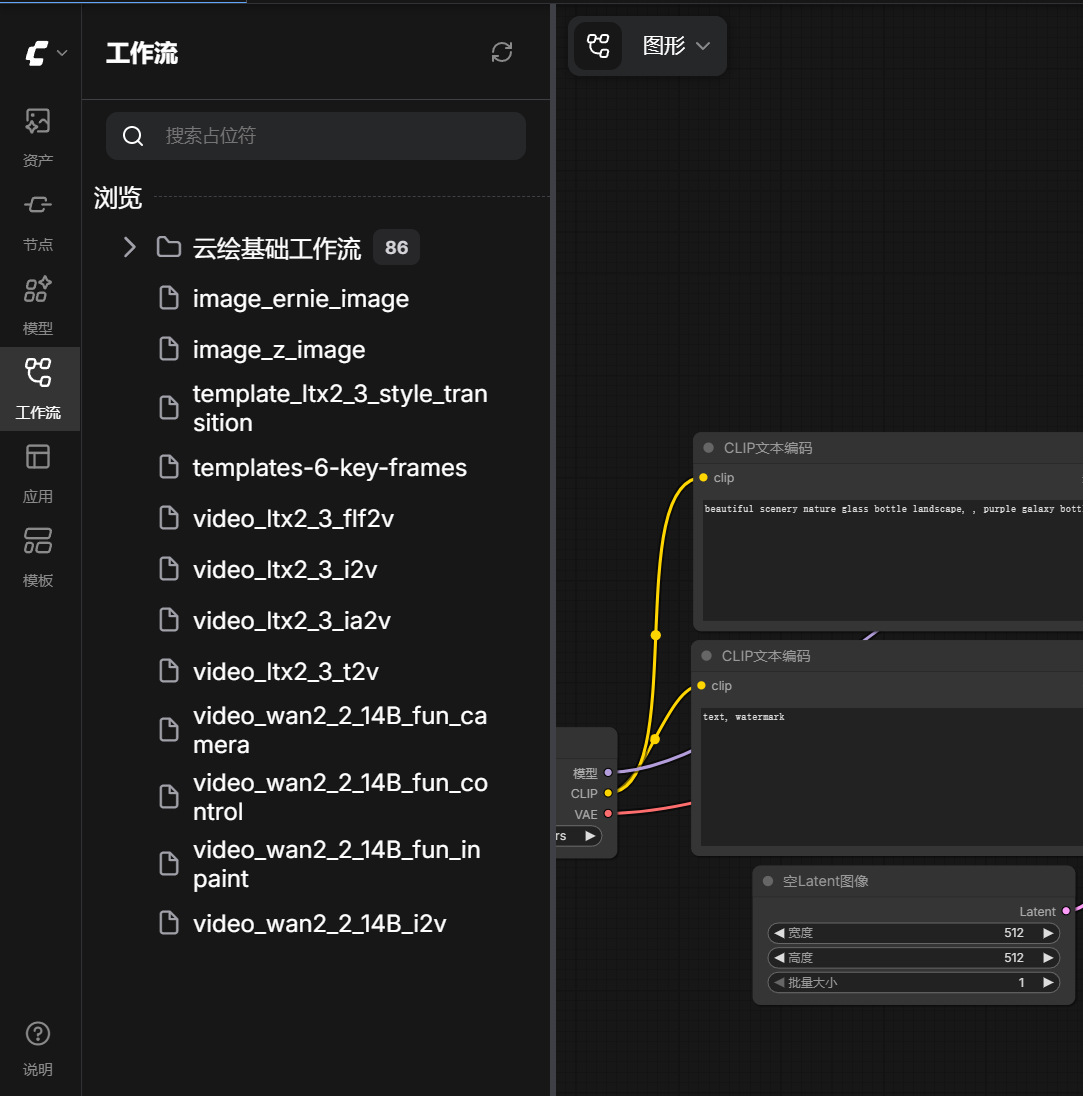Click file icon beside image_ernie_image
Screen dimensions: 1083x1096
168,298
